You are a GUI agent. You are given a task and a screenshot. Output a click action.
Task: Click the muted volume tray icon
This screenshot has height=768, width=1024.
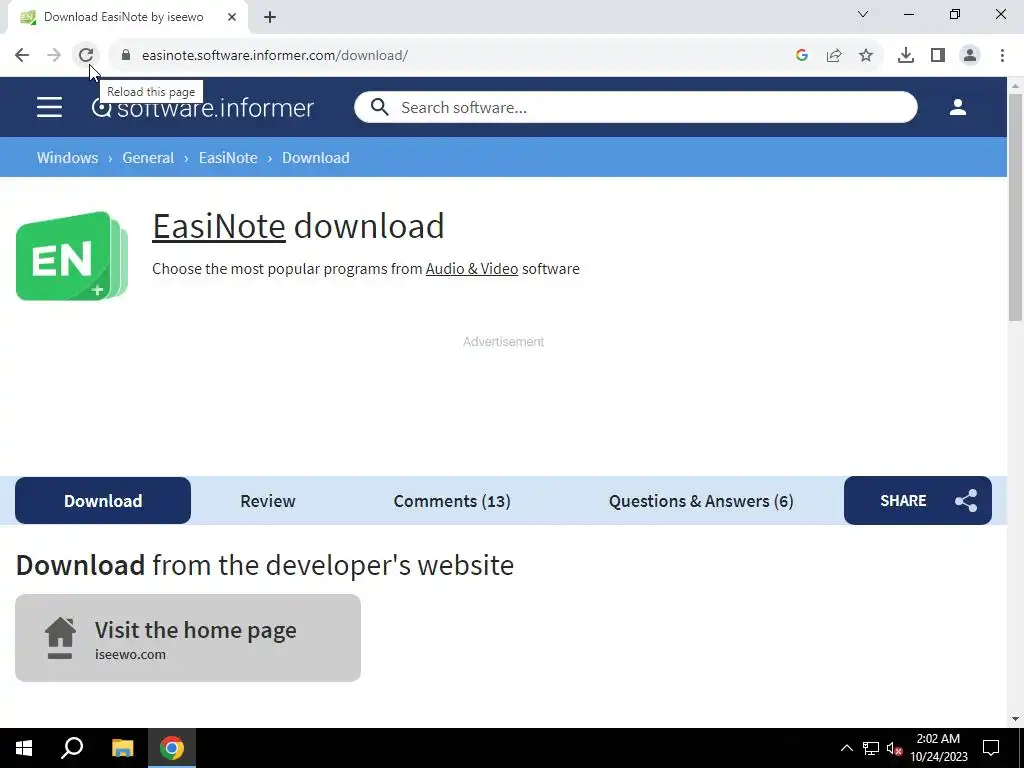(x=895, y=748)
